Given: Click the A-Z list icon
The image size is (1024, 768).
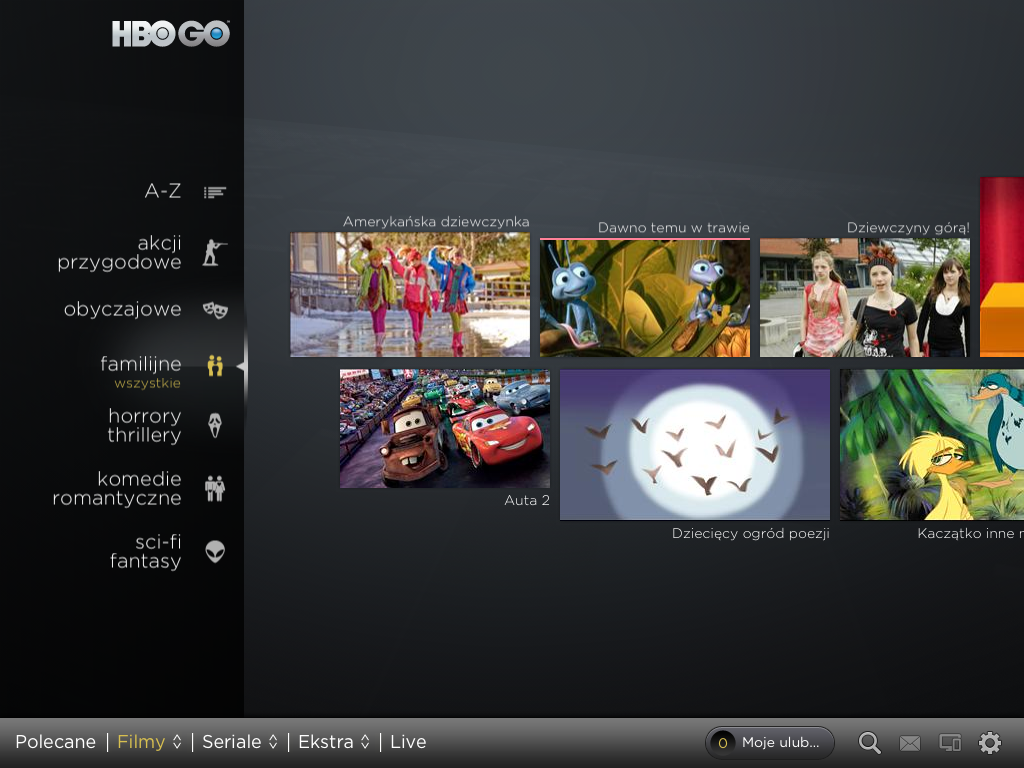Looking at the screenshot, I should (214, 192).
